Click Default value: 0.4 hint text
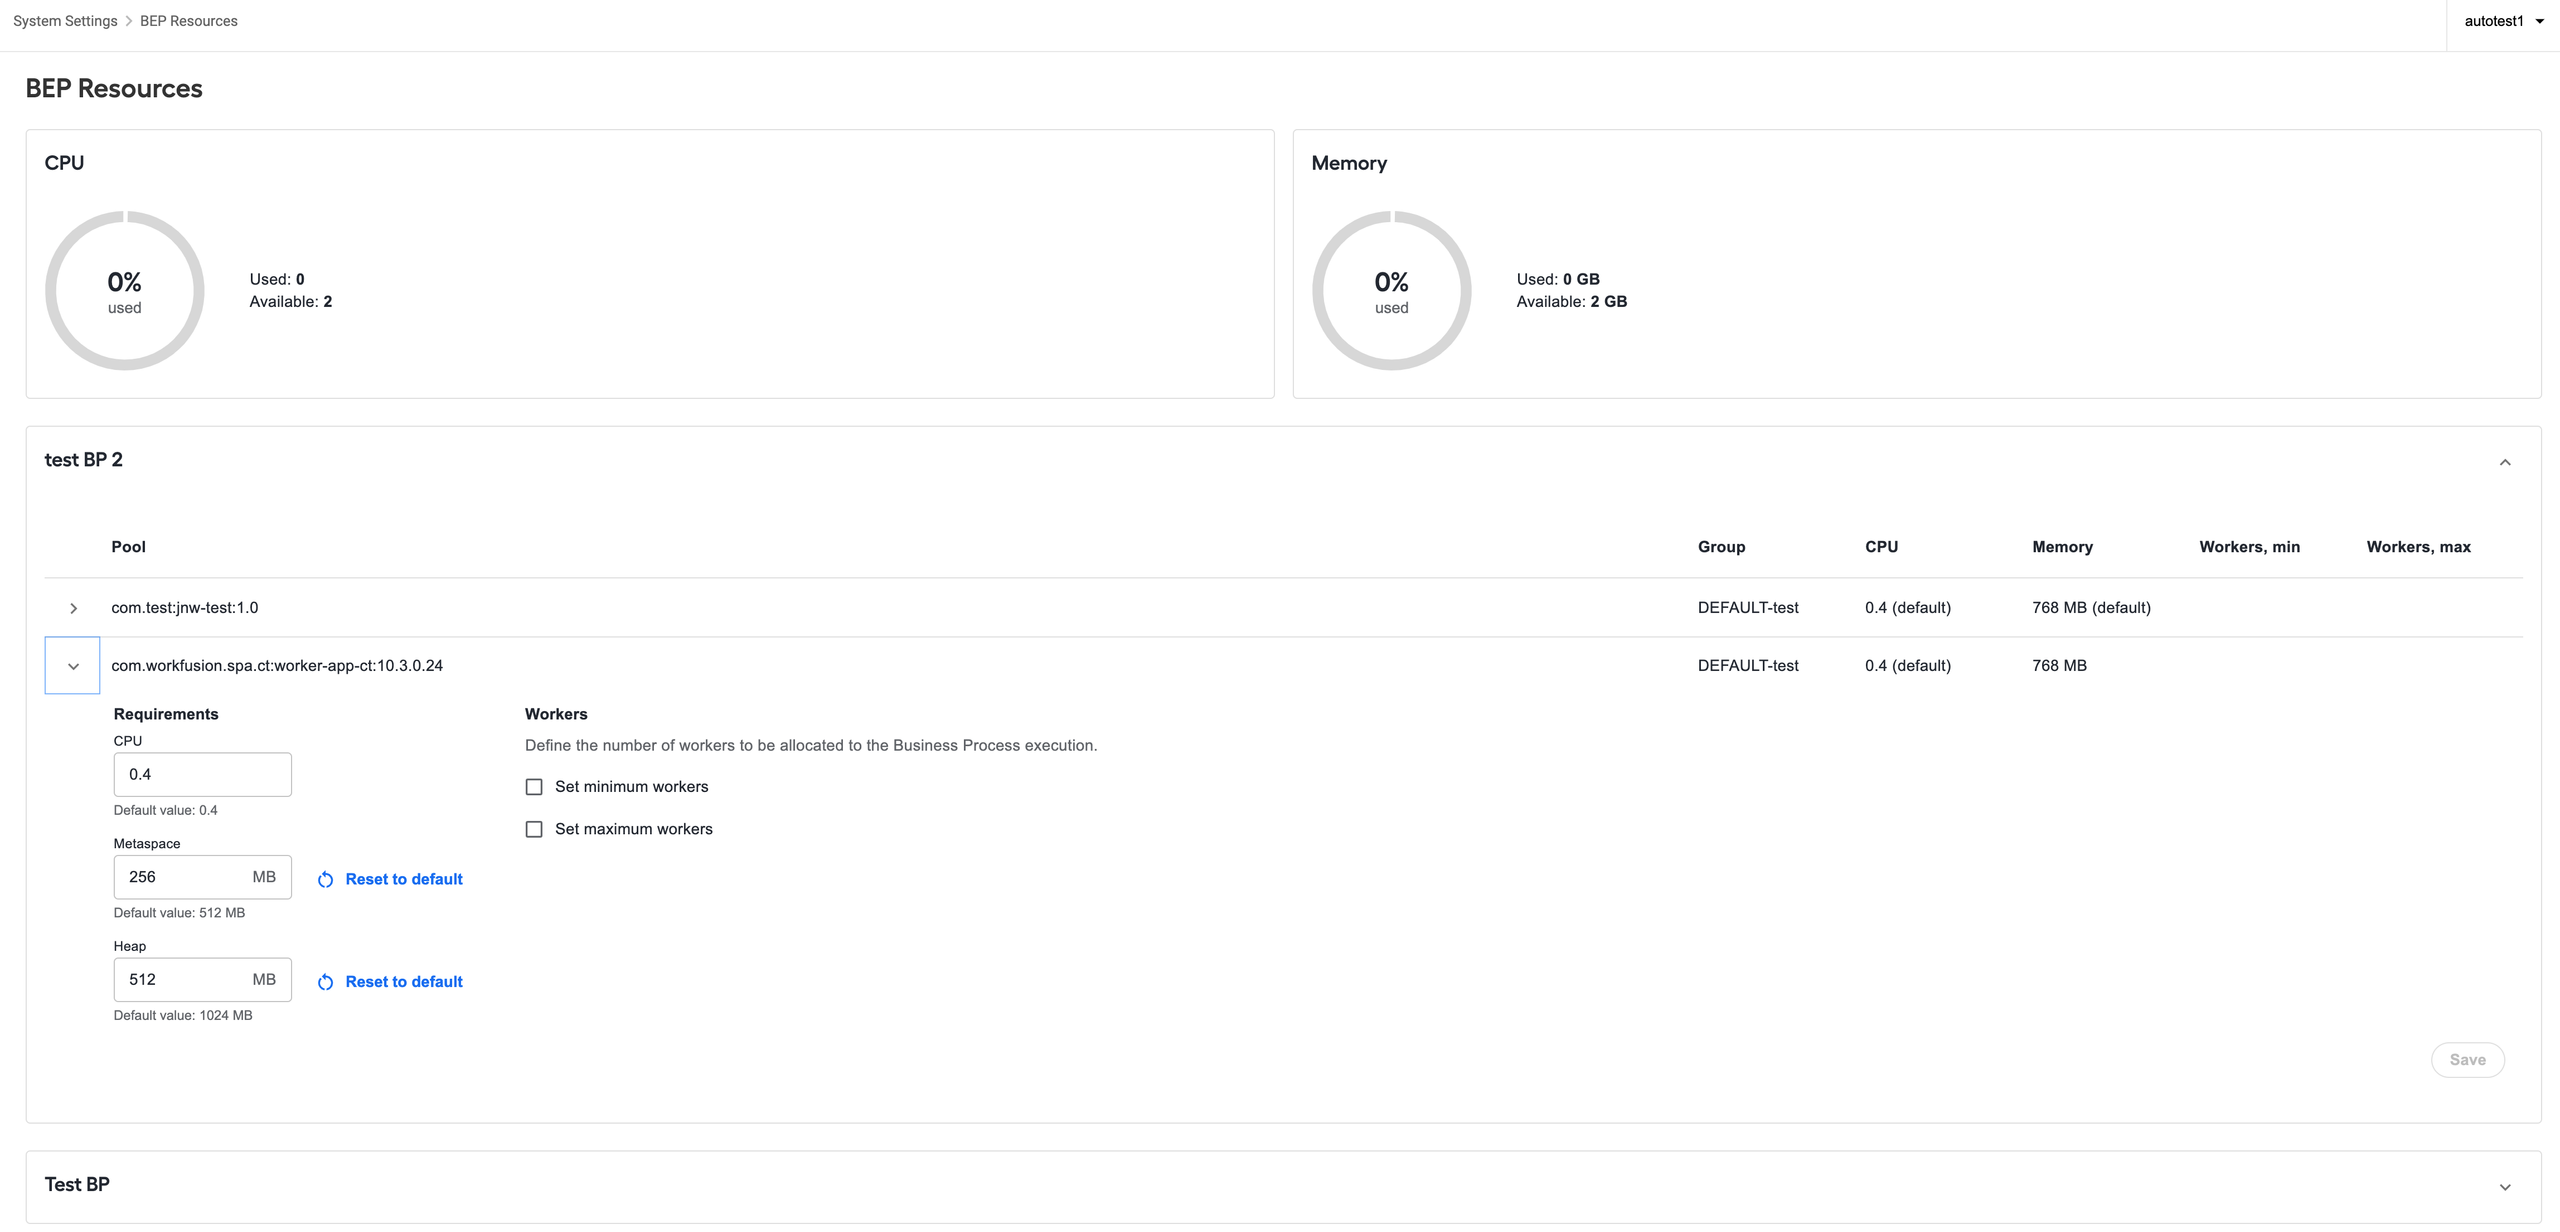2560x1232 pixels. [165, 811]
